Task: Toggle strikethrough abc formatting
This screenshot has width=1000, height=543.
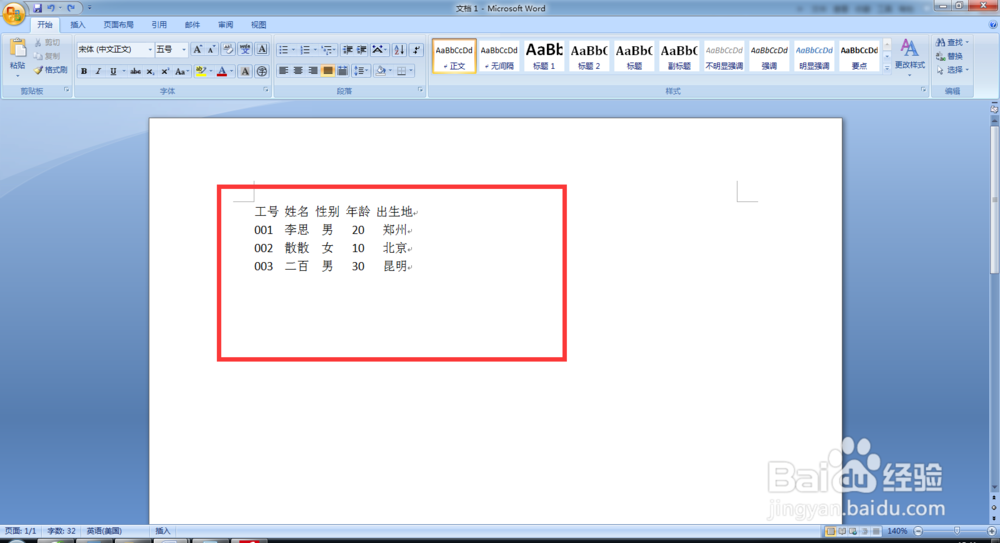Action: pyautogui.click(x=135, y=71)
